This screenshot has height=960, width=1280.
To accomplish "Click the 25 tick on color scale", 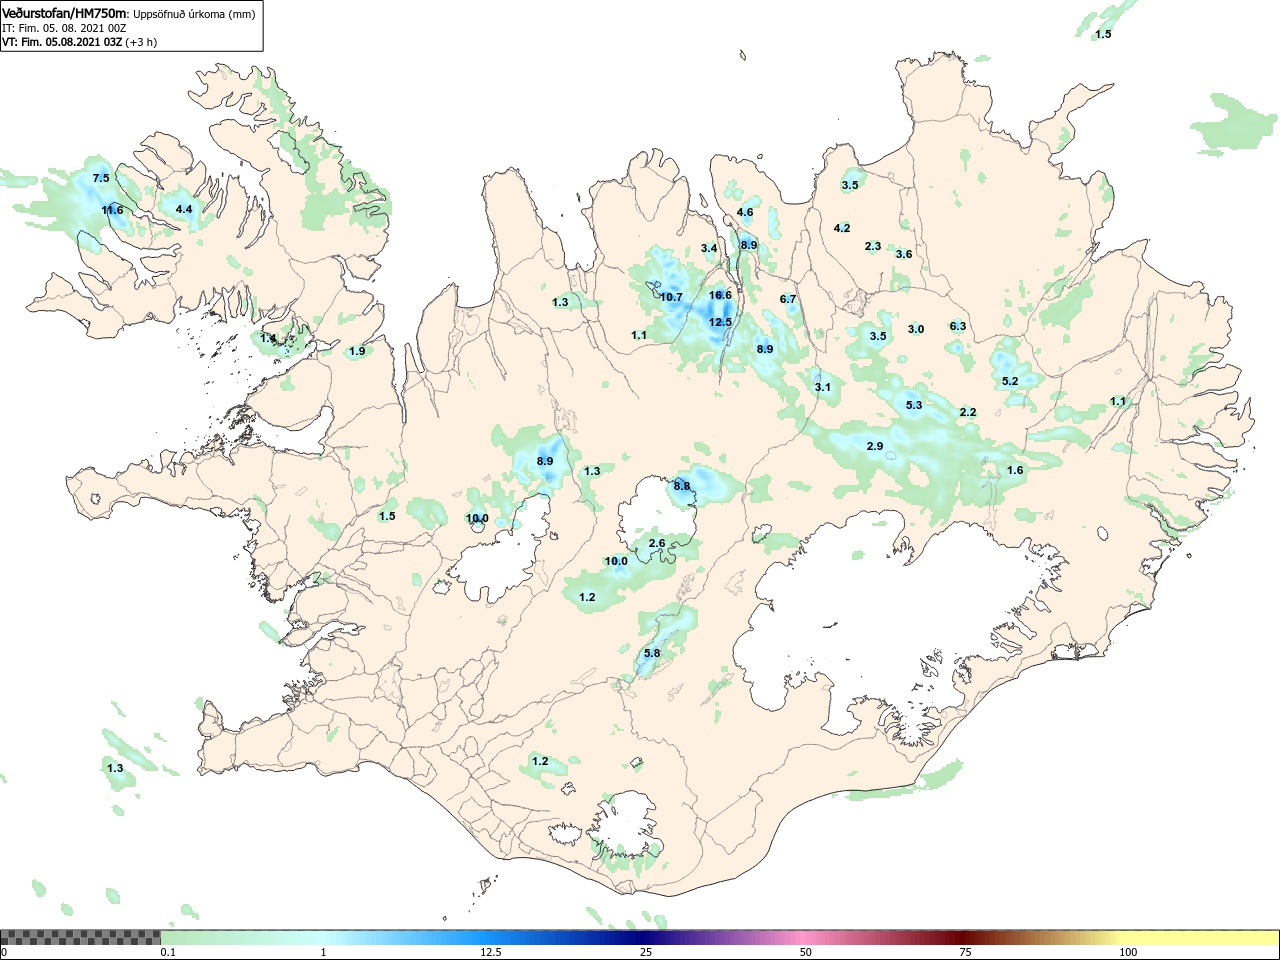I will 647,952.
